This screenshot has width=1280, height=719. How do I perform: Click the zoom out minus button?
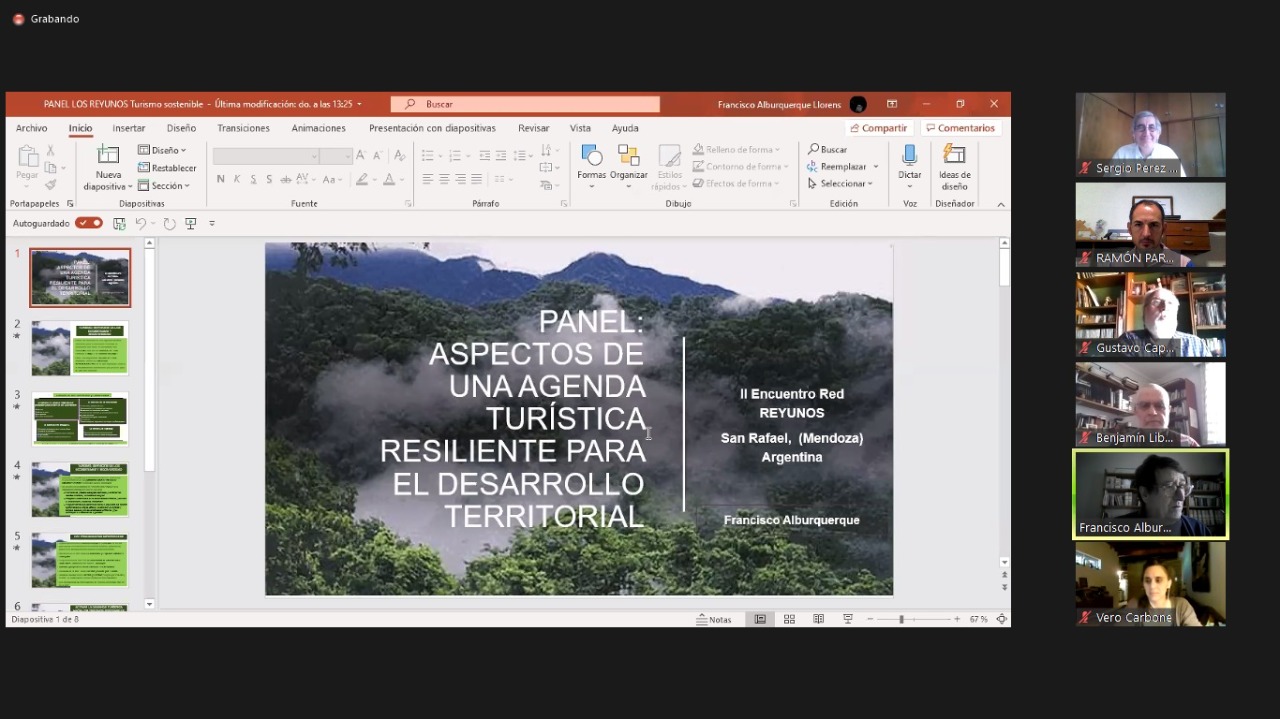[x=870, y=619]
